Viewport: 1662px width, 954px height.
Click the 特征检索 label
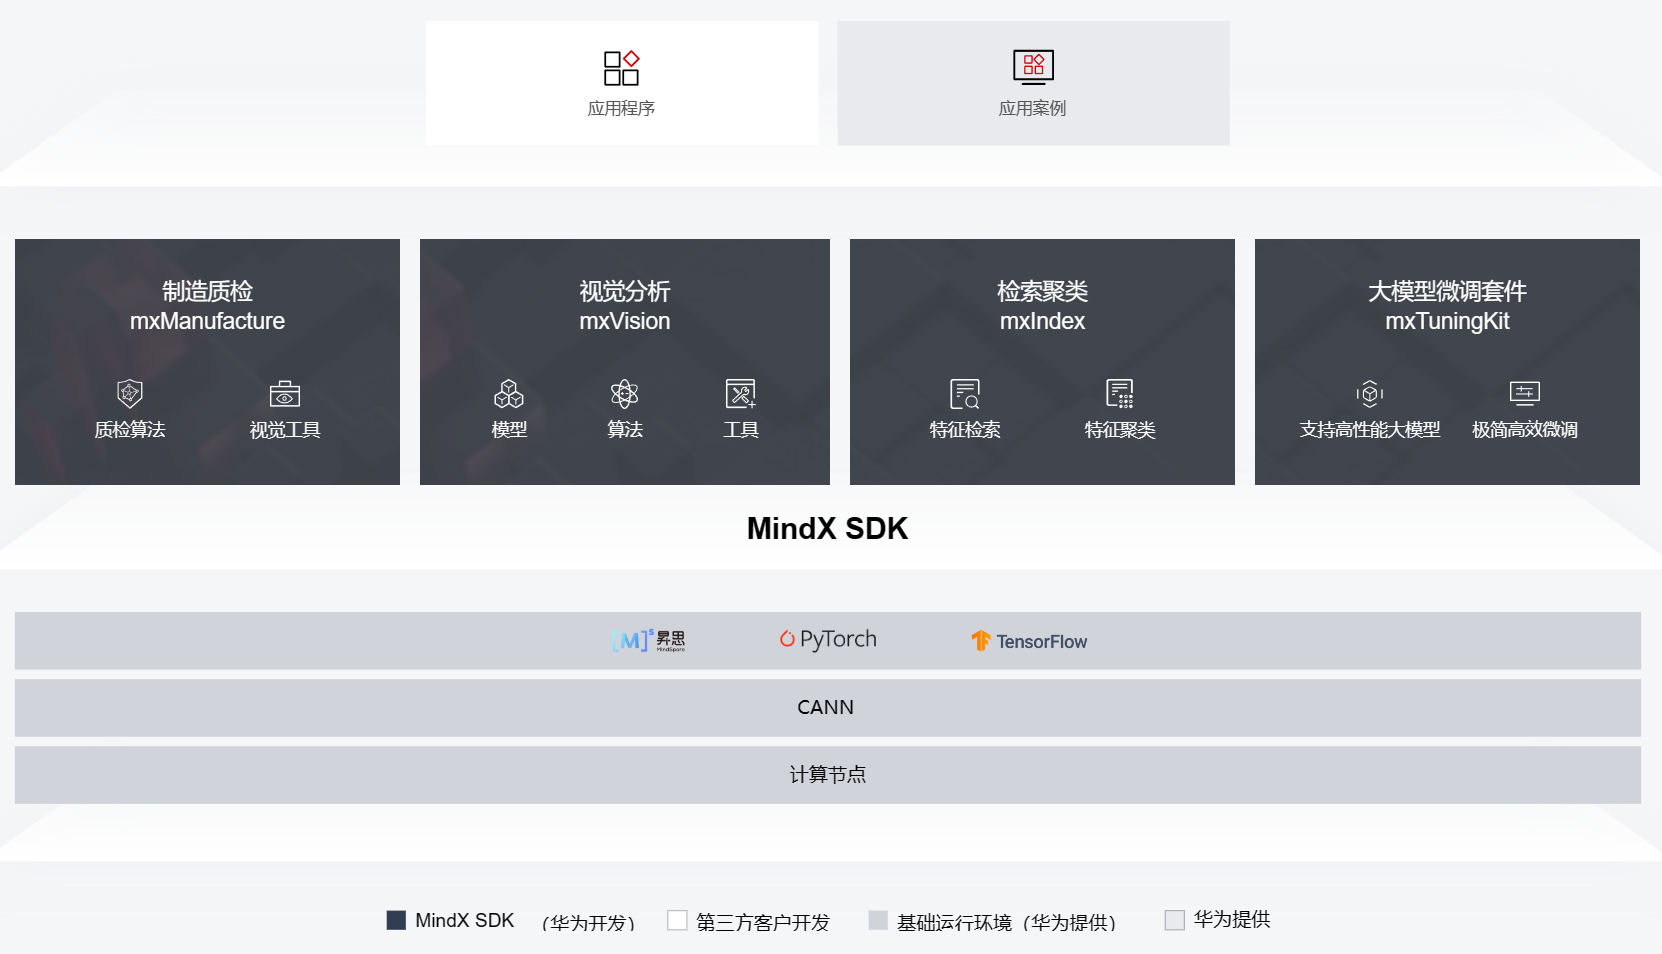pos(965,430)
